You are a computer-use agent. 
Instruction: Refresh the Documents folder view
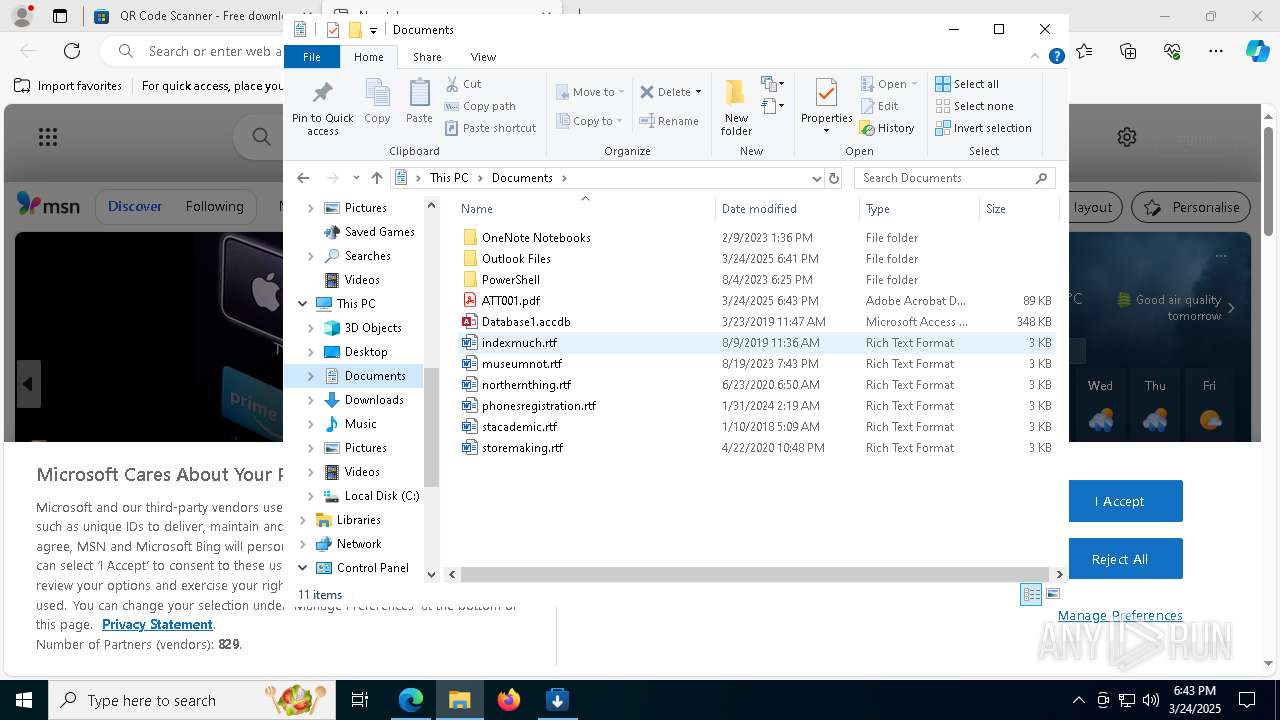click(x=834, y=178)
